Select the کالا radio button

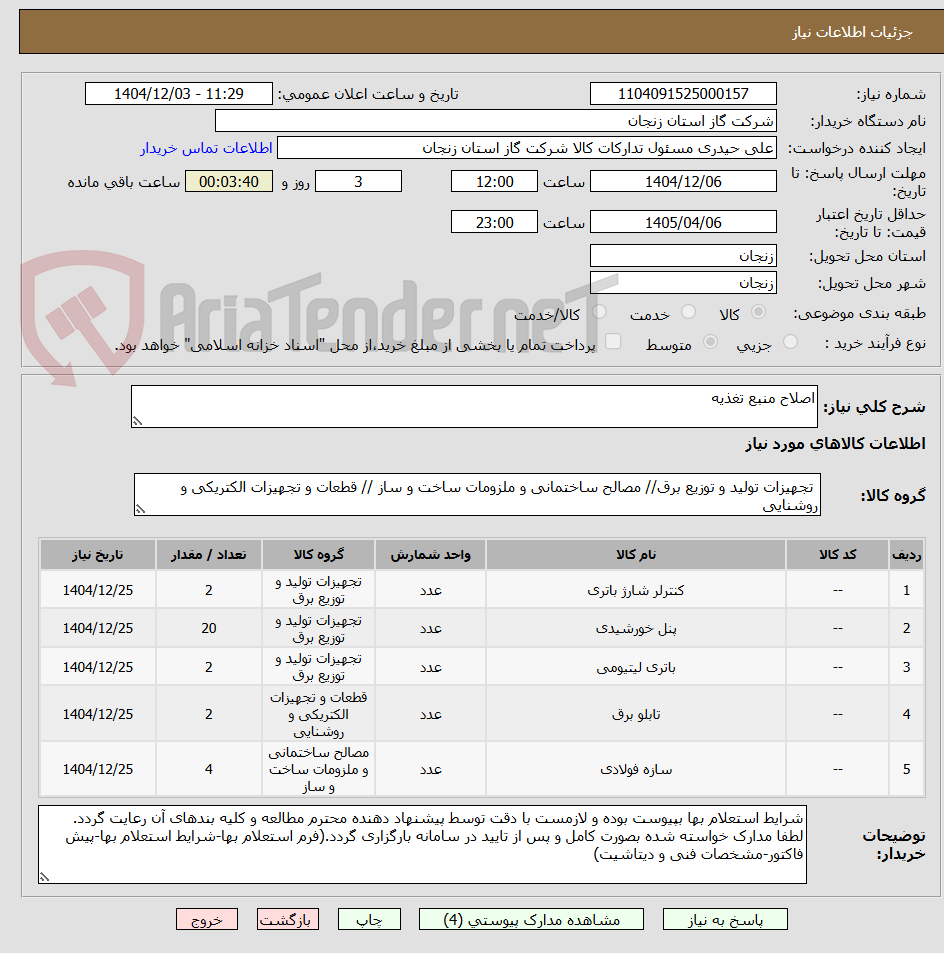[x=758, y=312]
